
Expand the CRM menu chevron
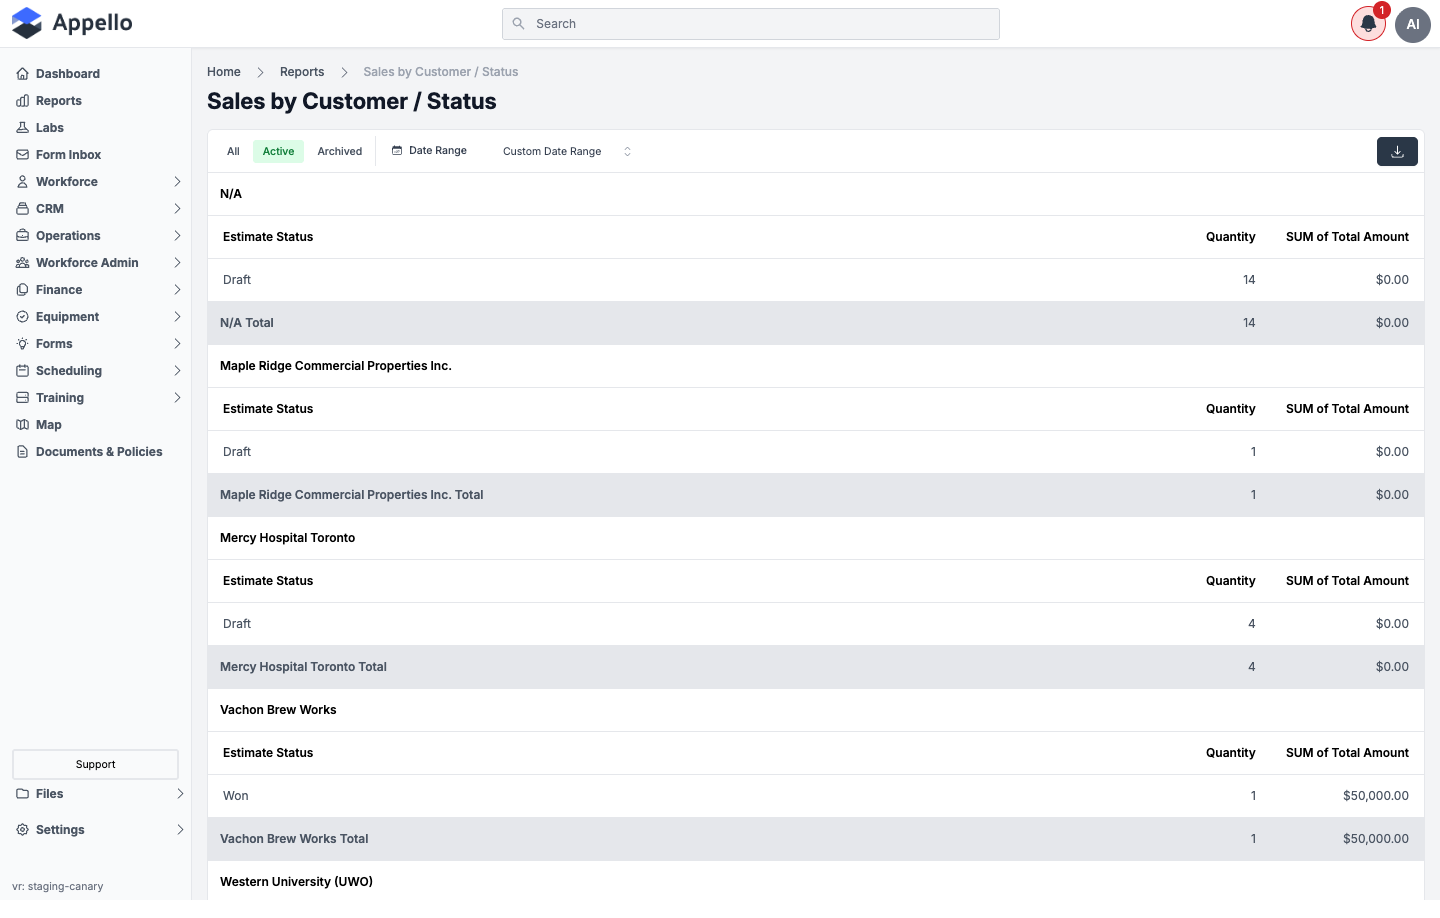tap(177, 209)
